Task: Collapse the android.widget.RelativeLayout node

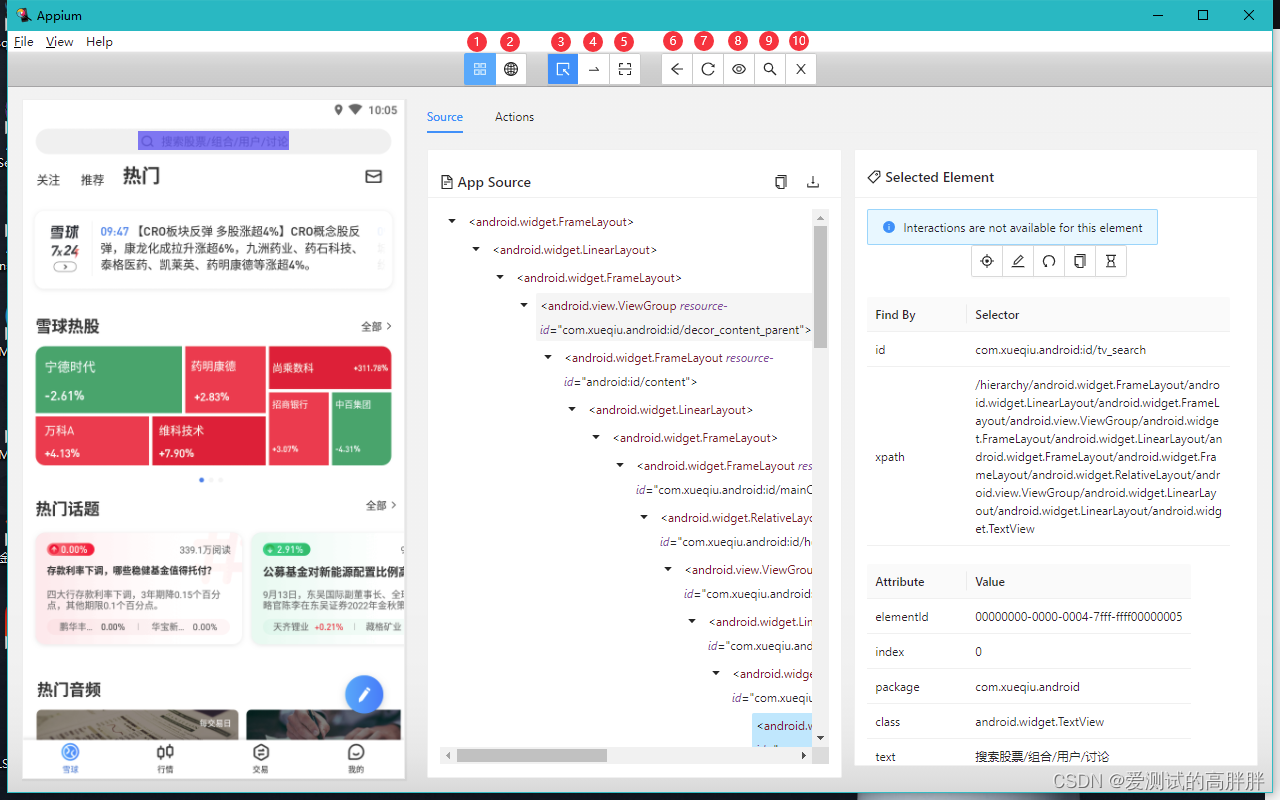Action: pos(644,517)
